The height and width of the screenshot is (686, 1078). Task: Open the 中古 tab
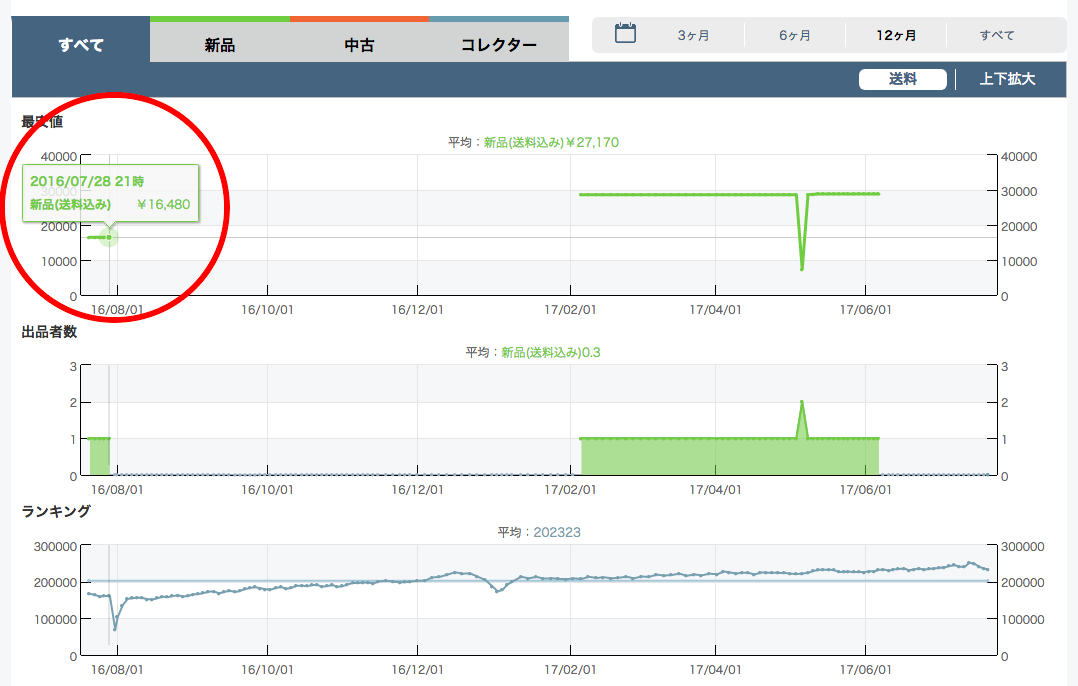coord(359,45)
